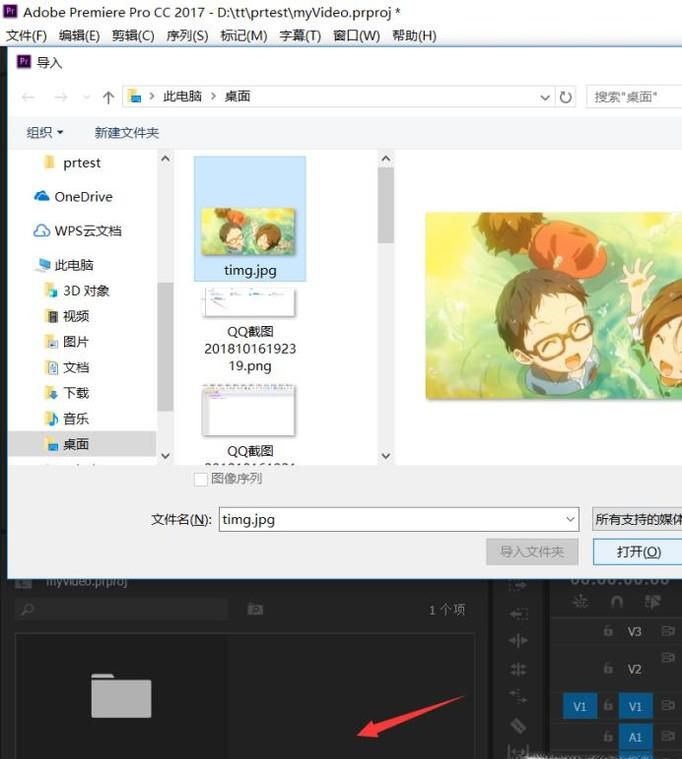Open 音乐 folder in tree

pyautogui.click(x=66, y=419)
